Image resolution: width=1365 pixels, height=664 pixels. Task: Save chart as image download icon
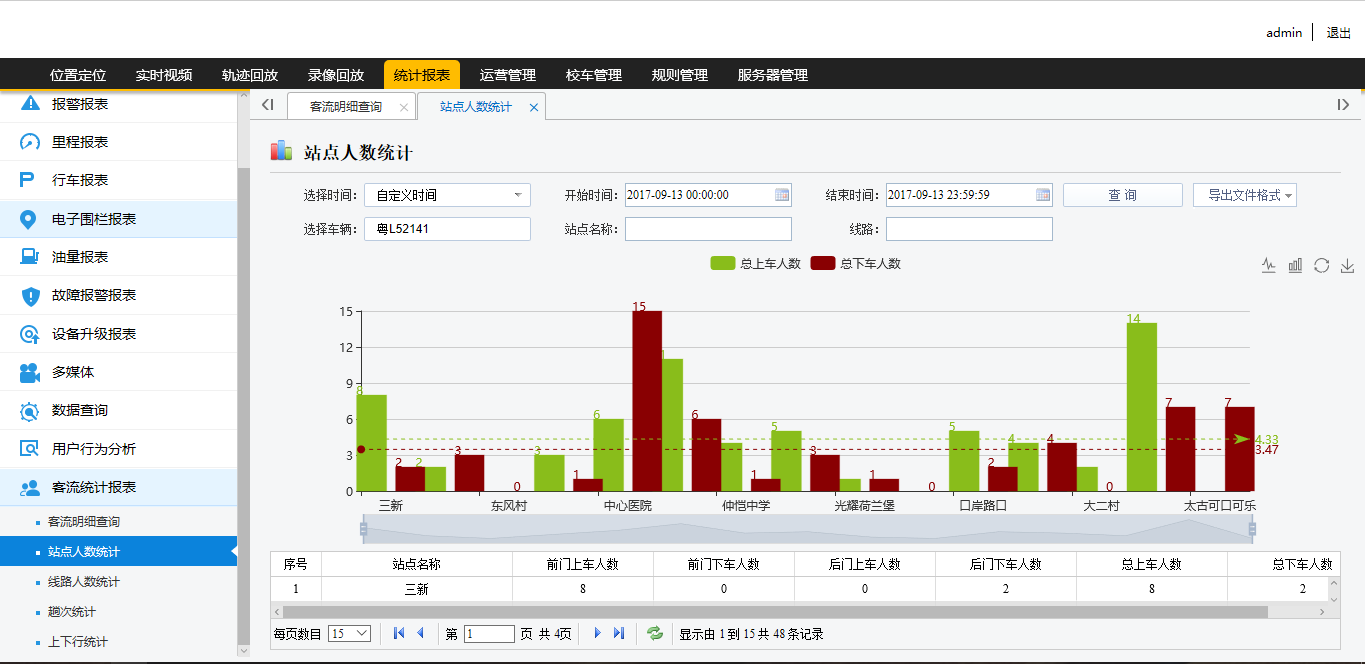coord(1347,265)
